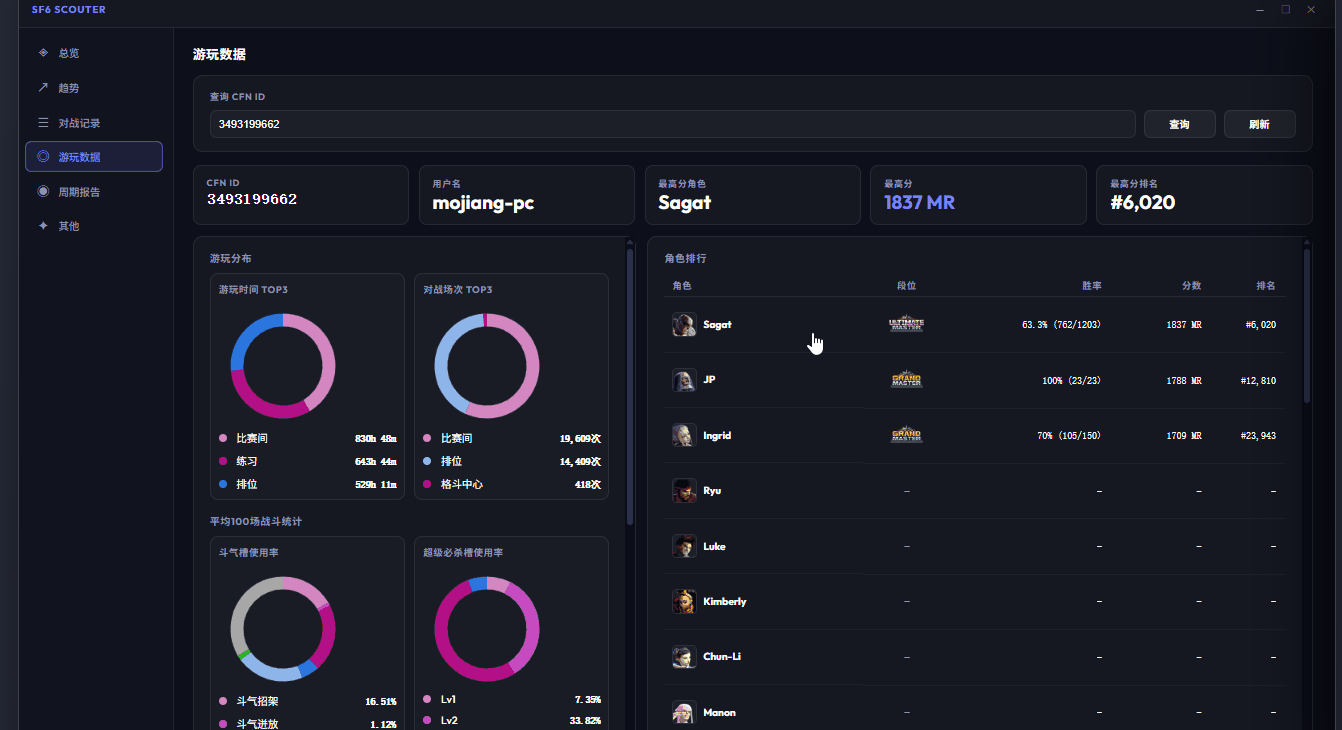Click Sagat's character avatar
Screen dimensions: 1342x730
point(684,325)
